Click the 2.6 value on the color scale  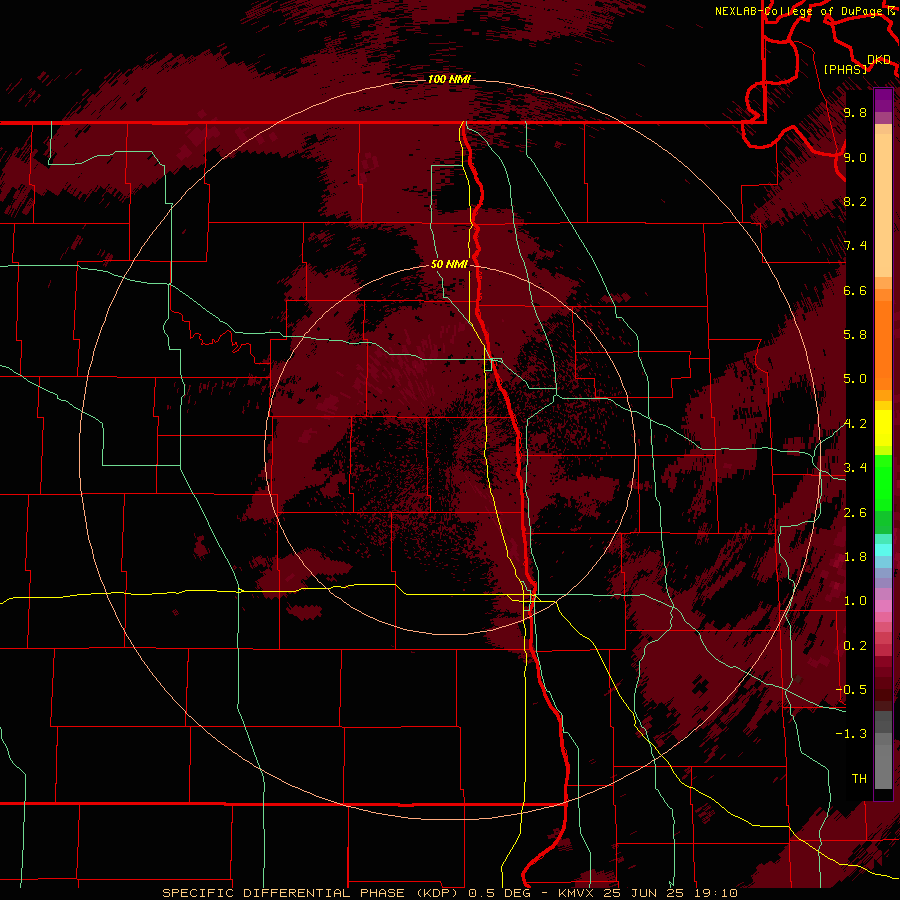pyautogui.click(x=855, y=513)
